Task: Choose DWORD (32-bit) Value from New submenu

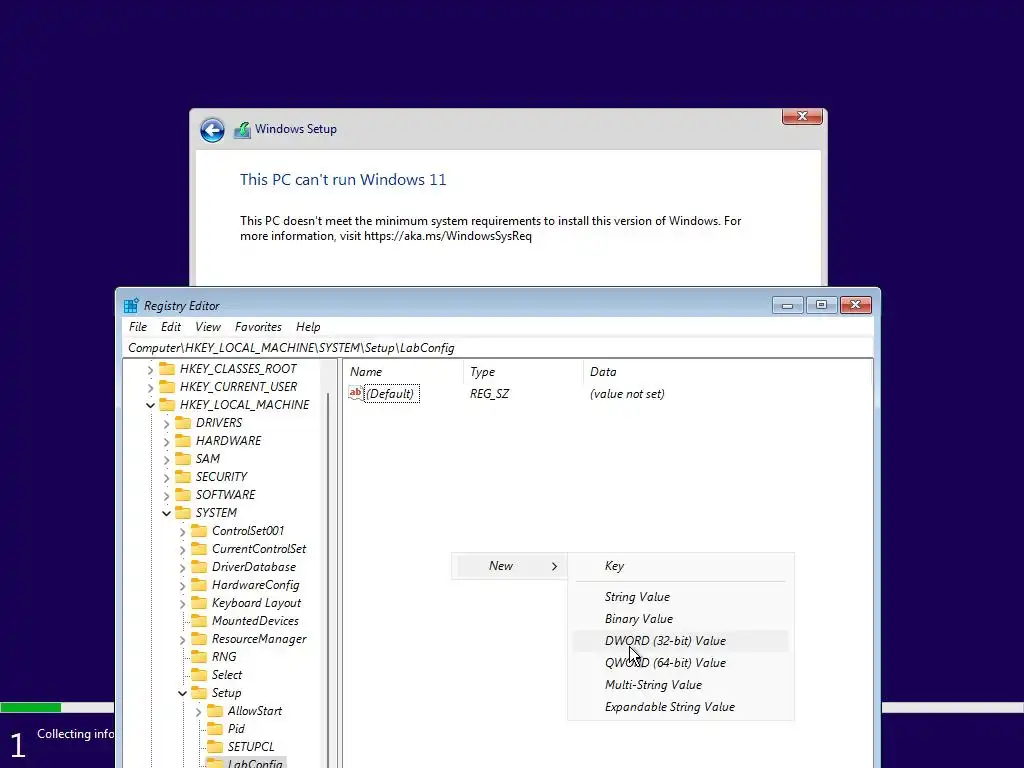Action: pyautogui.click(x=680, y=641)
